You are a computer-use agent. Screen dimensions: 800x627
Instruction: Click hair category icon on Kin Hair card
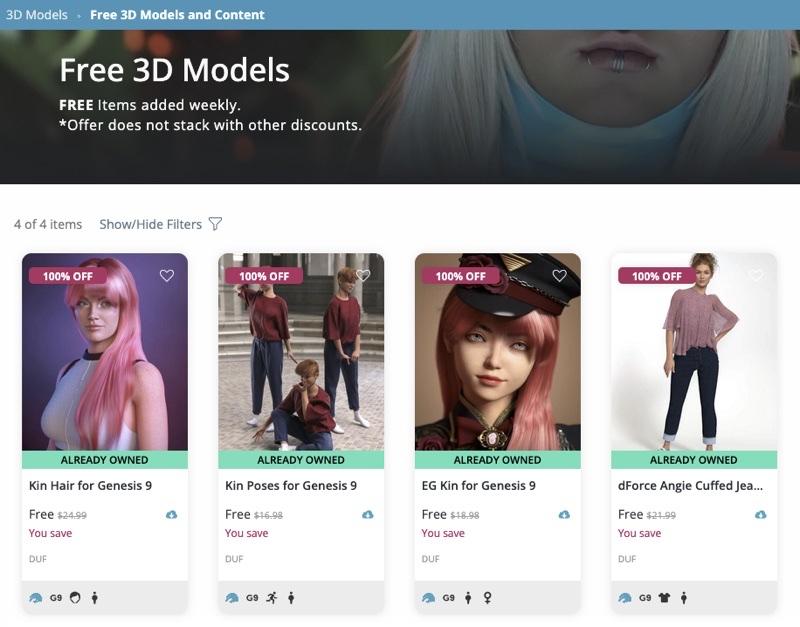pyautogui.click(x=75, y=597)
